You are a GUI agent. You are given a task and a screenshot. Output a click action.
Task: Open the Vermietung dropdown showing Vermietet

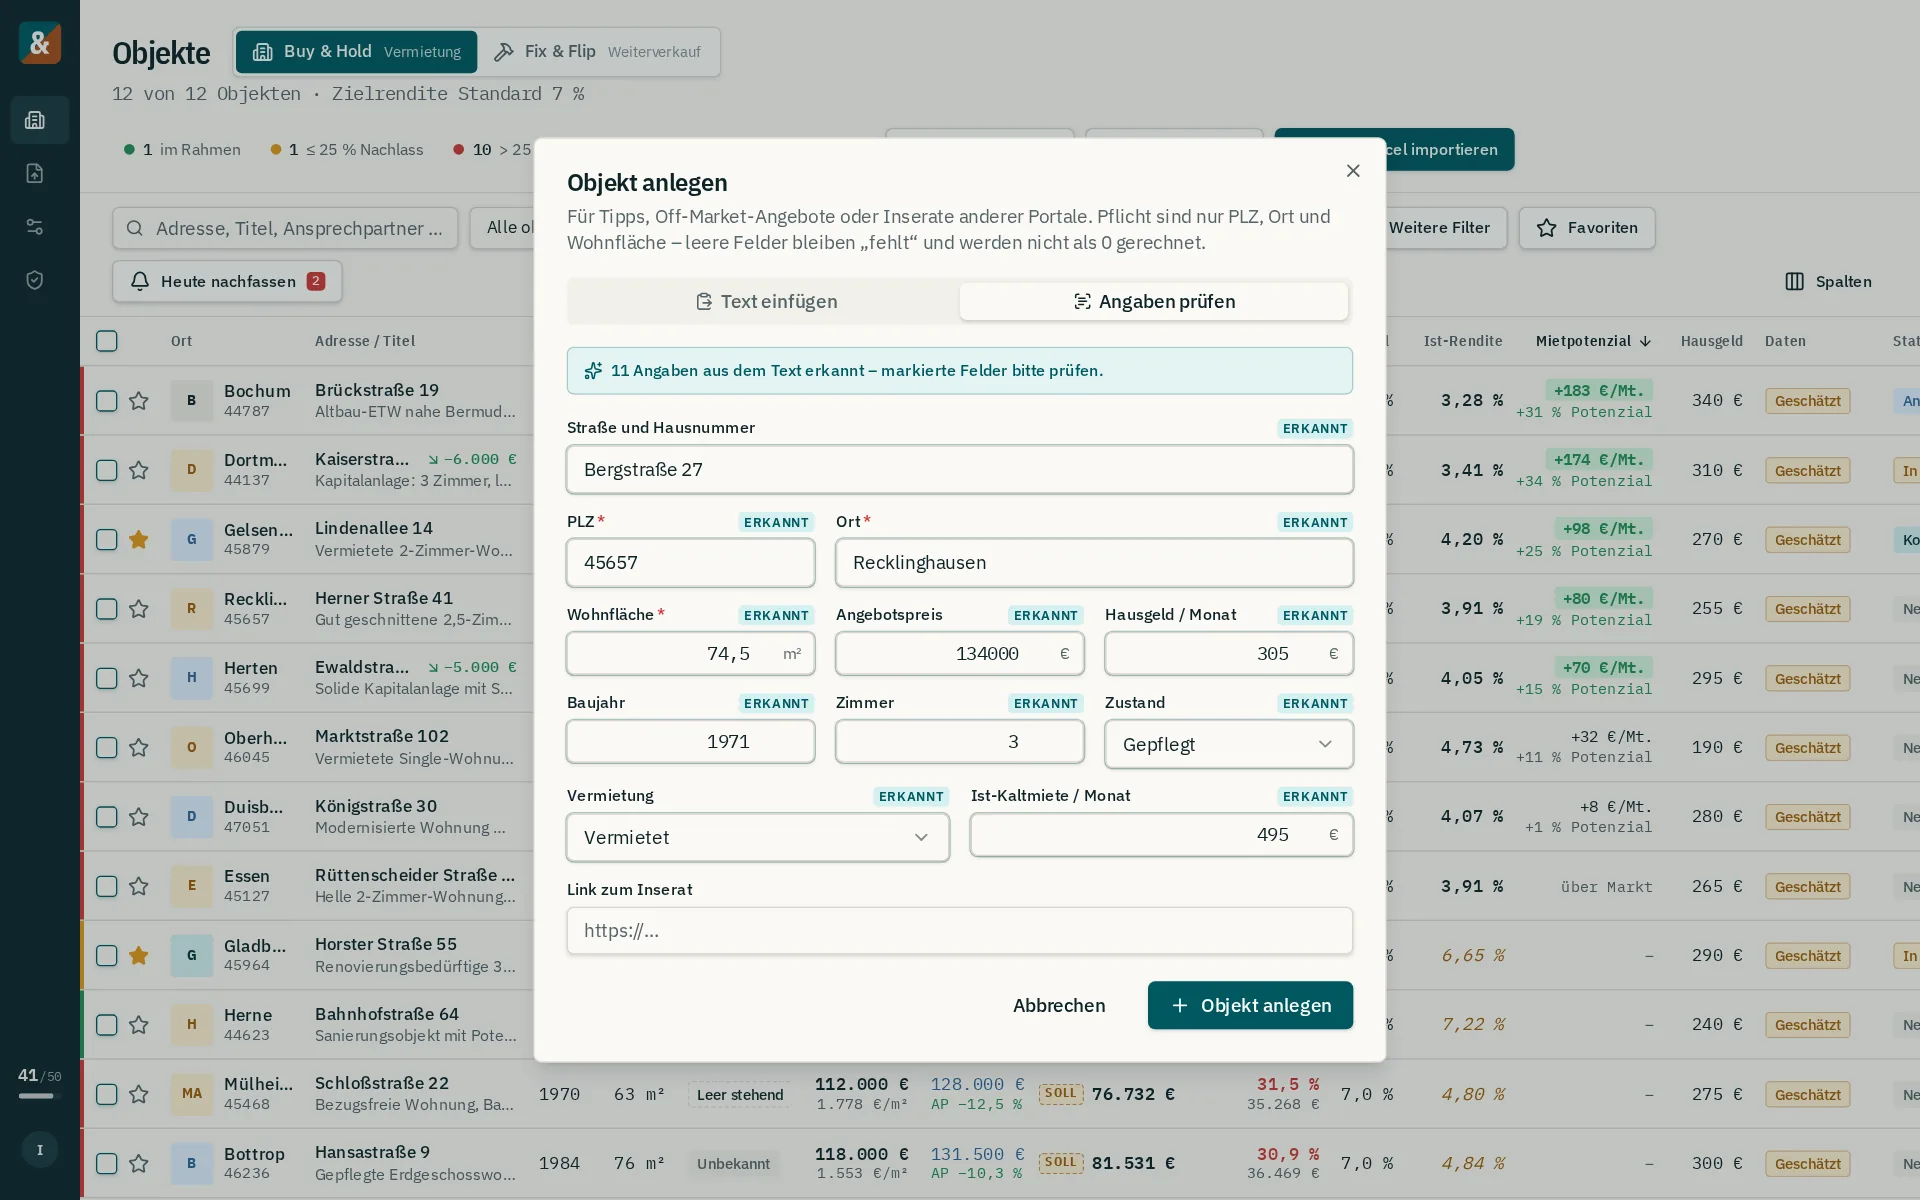757,837
